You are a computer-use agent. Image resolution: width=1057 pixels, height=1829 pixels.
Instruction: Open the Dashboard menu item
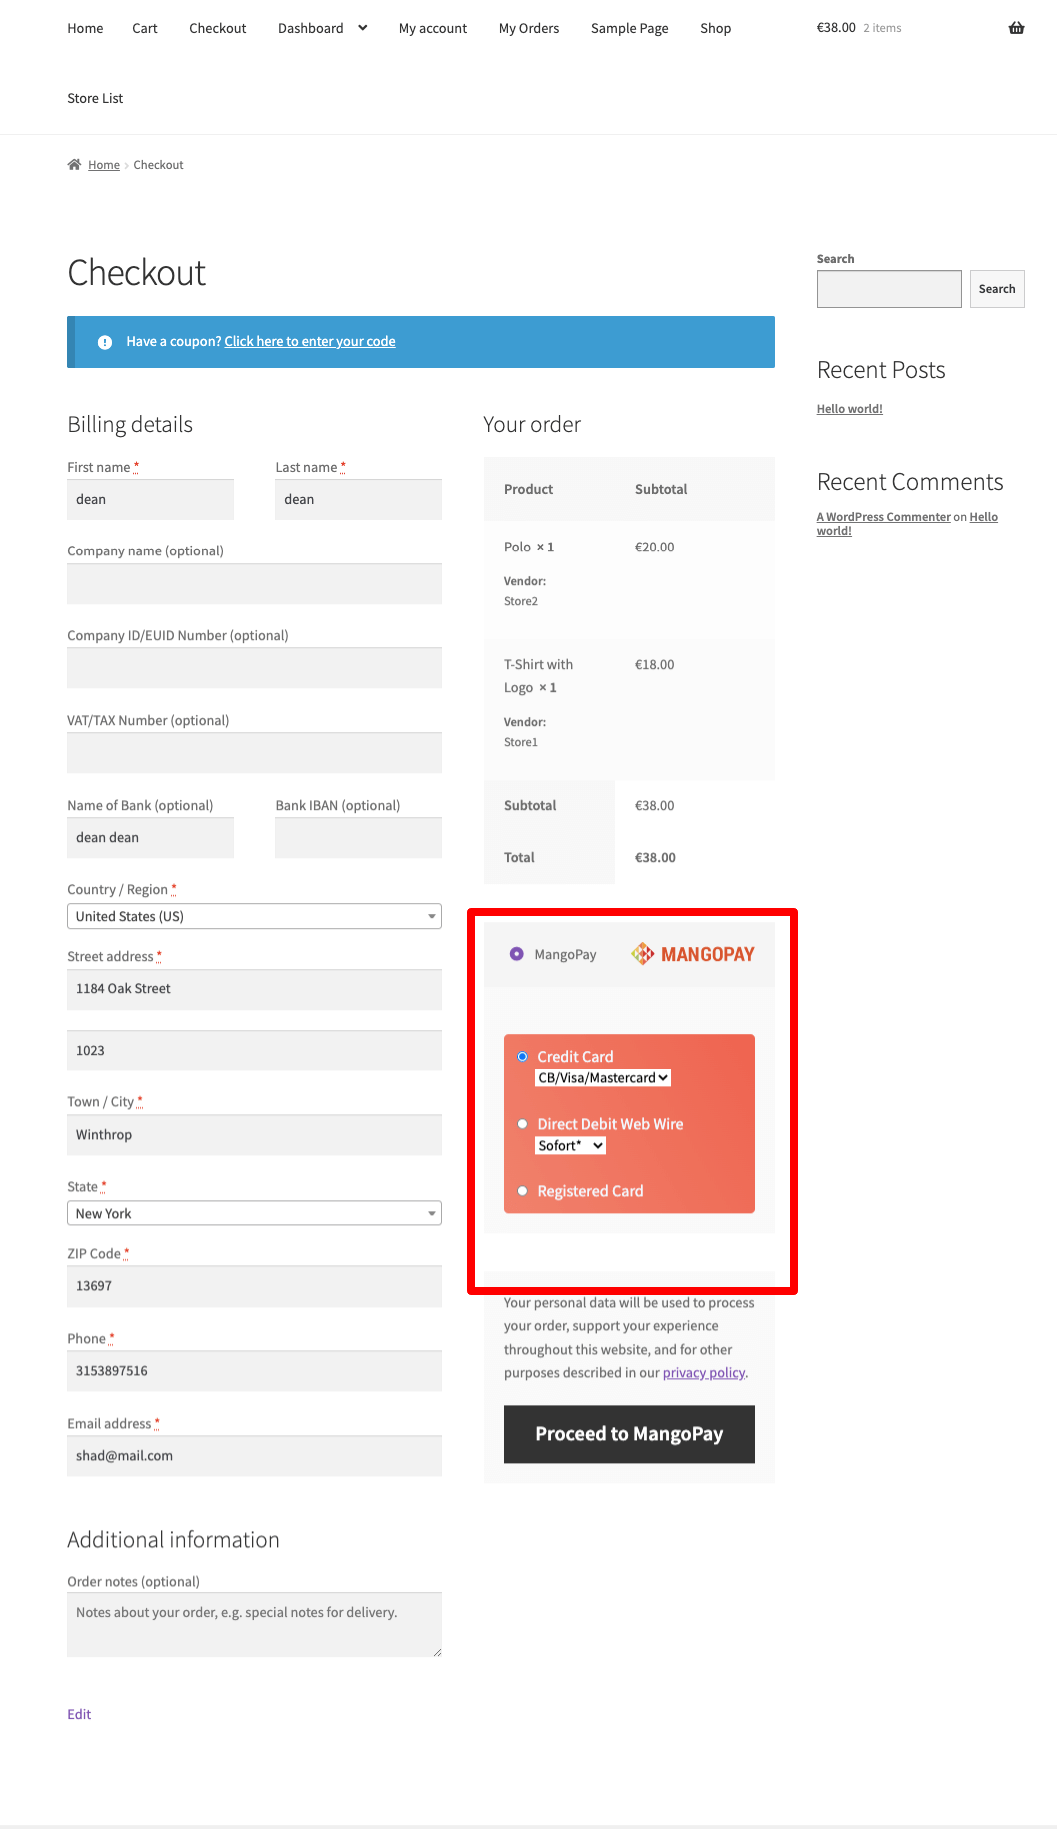[311, 28]
